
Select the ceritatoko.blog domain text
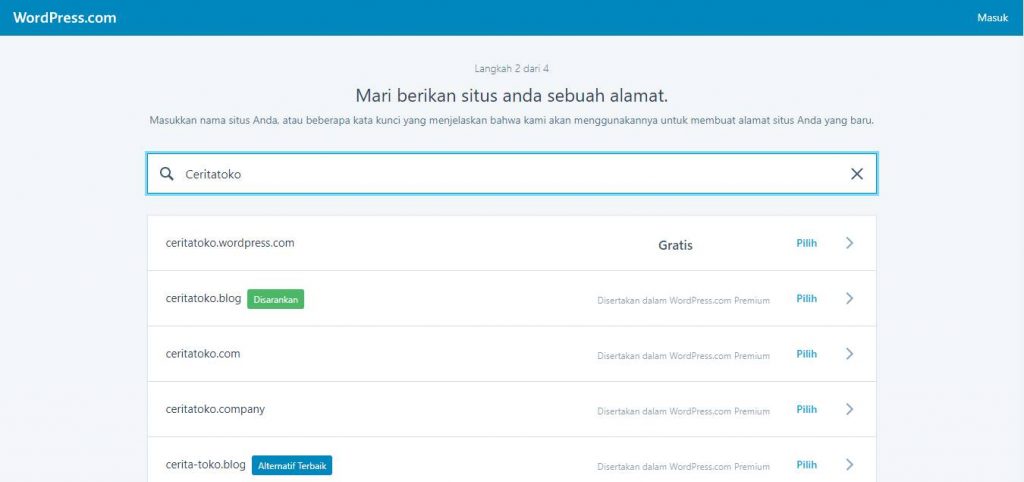point(203,298)
